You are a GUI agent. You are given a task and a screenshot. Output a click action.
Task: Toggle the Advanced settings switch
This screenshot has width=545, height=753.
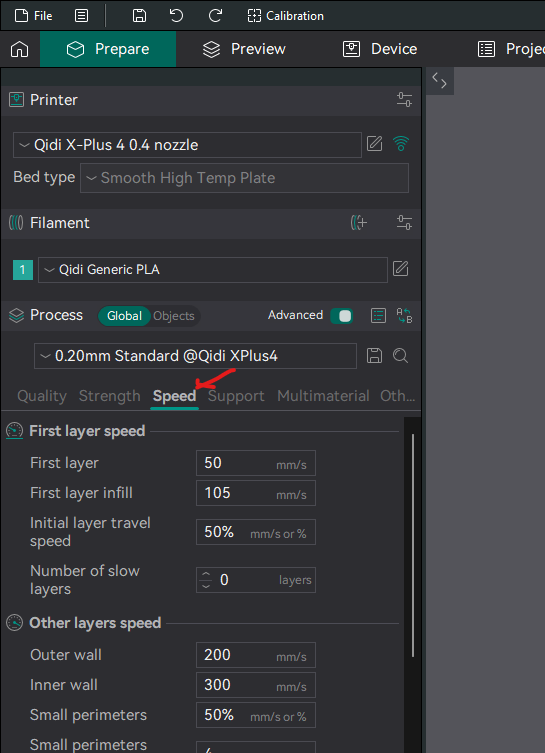click(x=342, y=316)
